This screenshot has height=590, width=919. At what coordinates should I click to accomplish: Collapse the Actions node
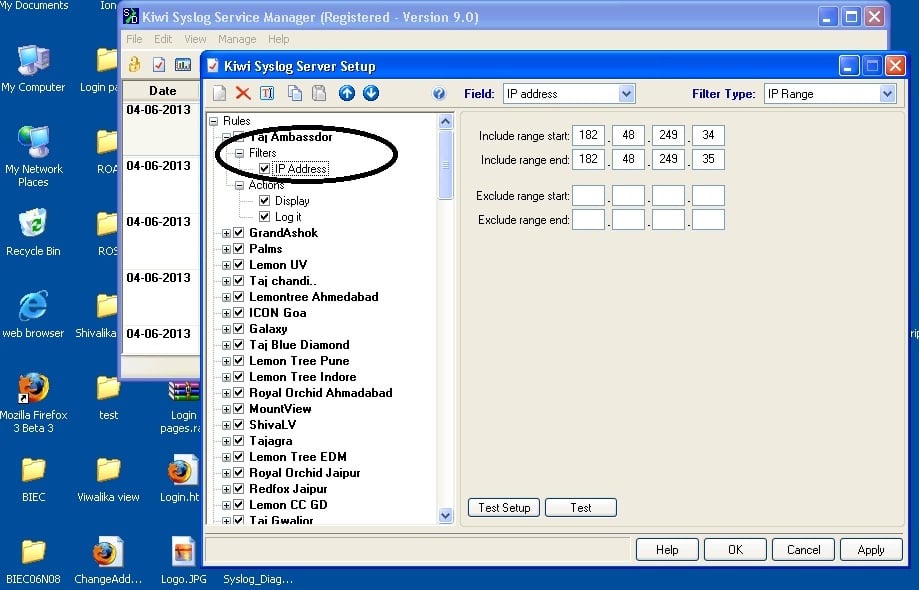239,185
